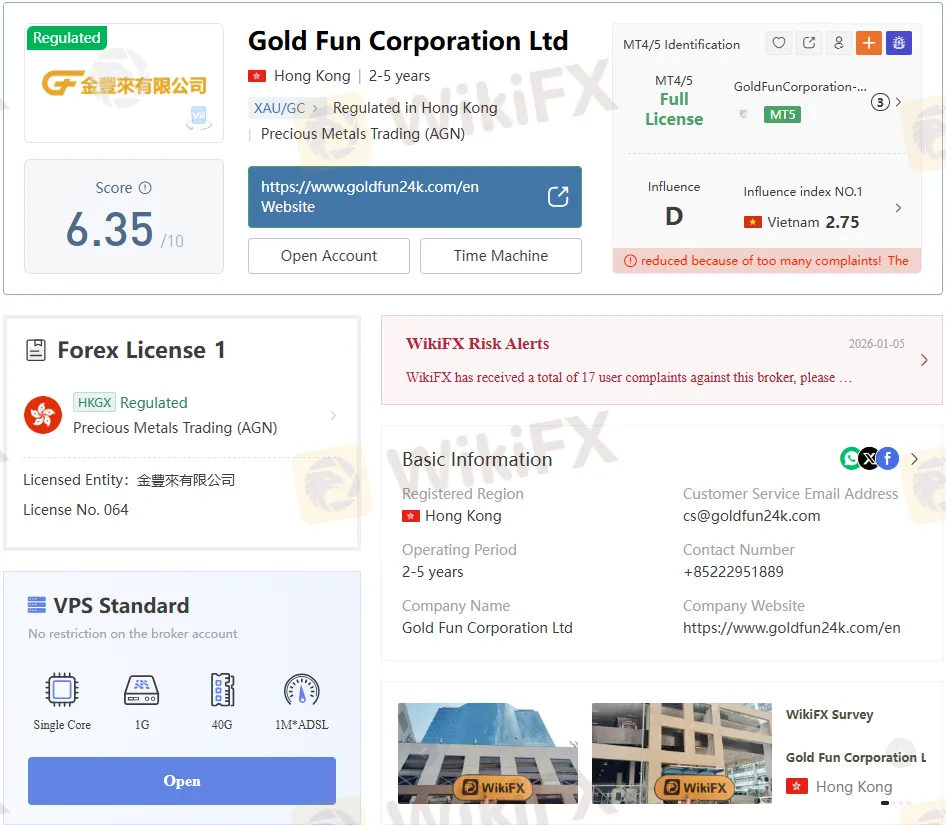Click the X social icon
Viewport: 946px width, 825px height.
[x=869, y=459]
